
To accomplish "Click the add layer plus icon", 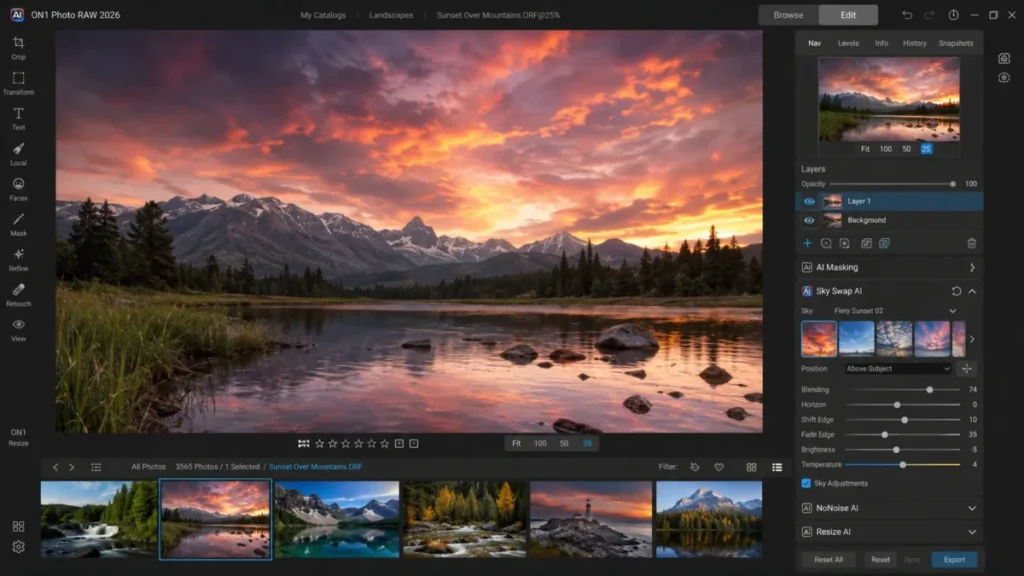I will click(x=807, y=244).
